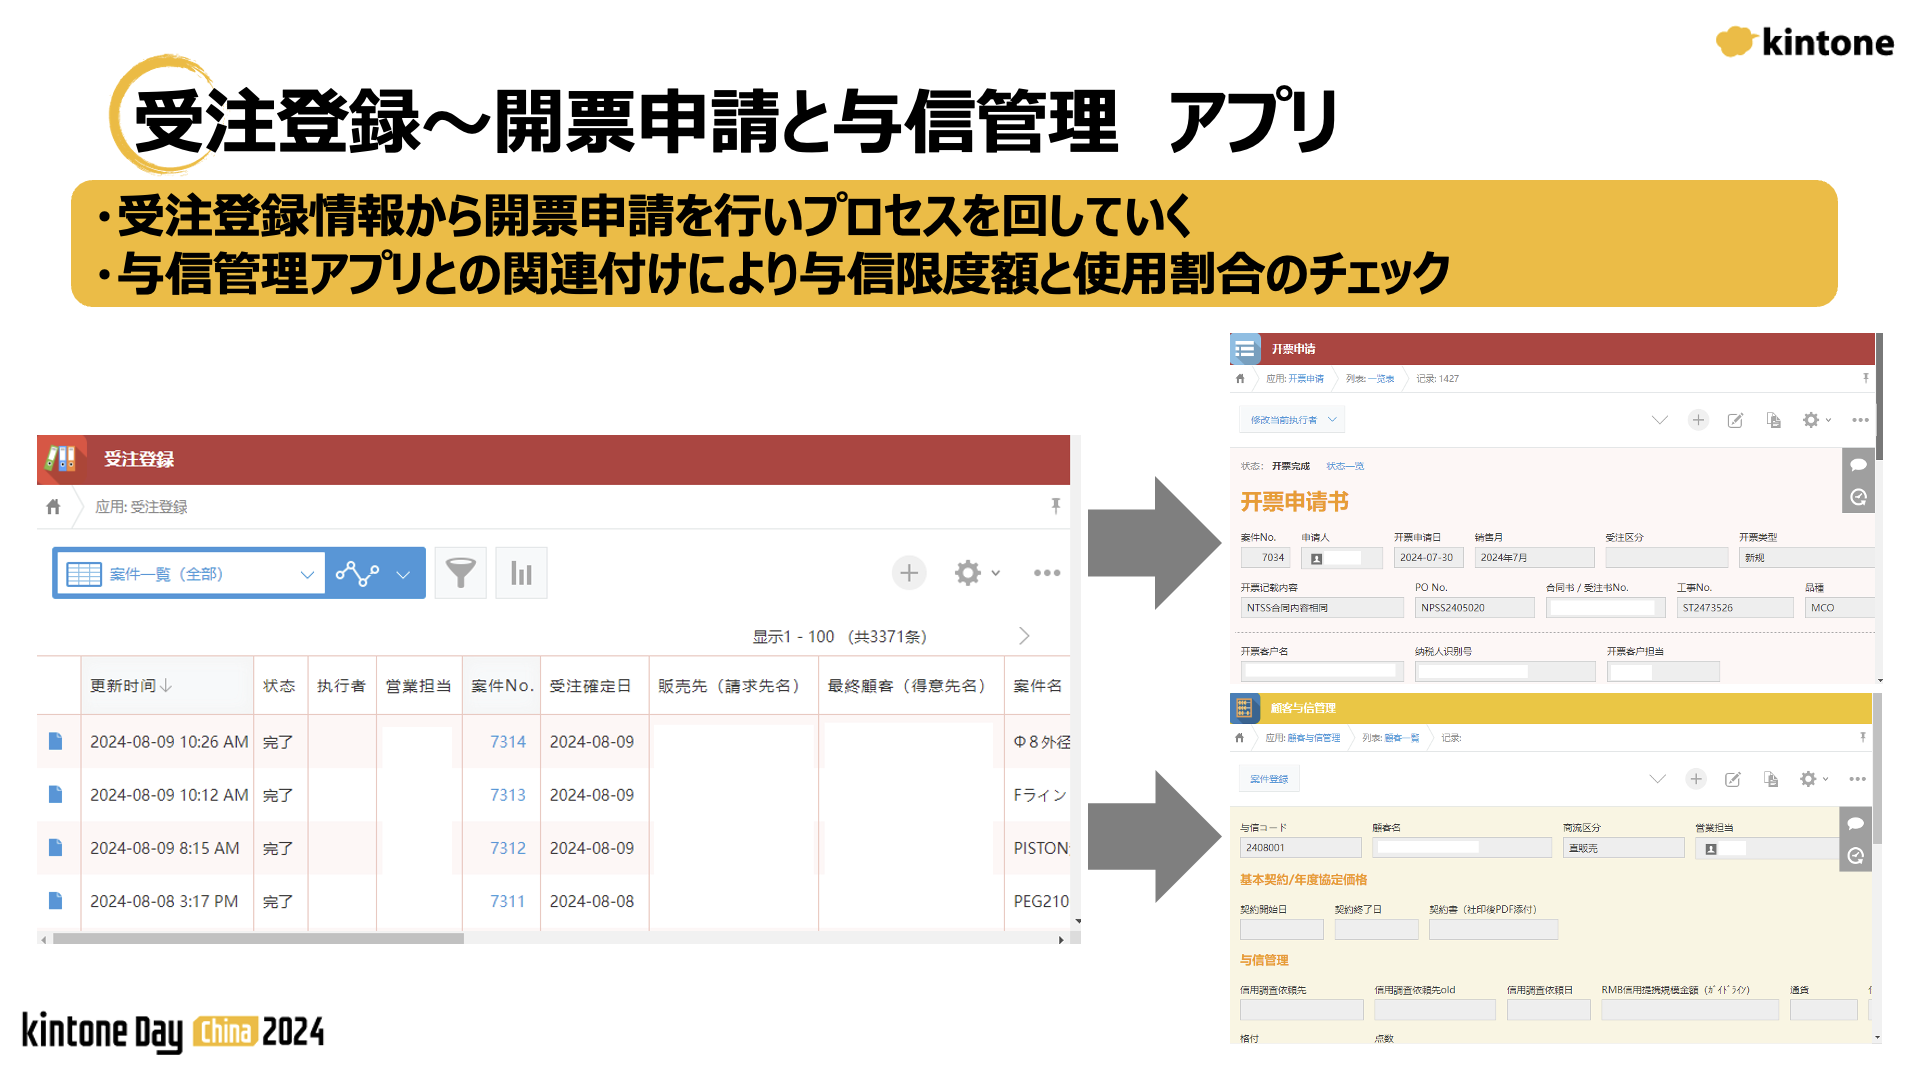Open change history in 顧客与信管理
This screenshot has height=1078, width=1916.
click(x=1855, y=856)
